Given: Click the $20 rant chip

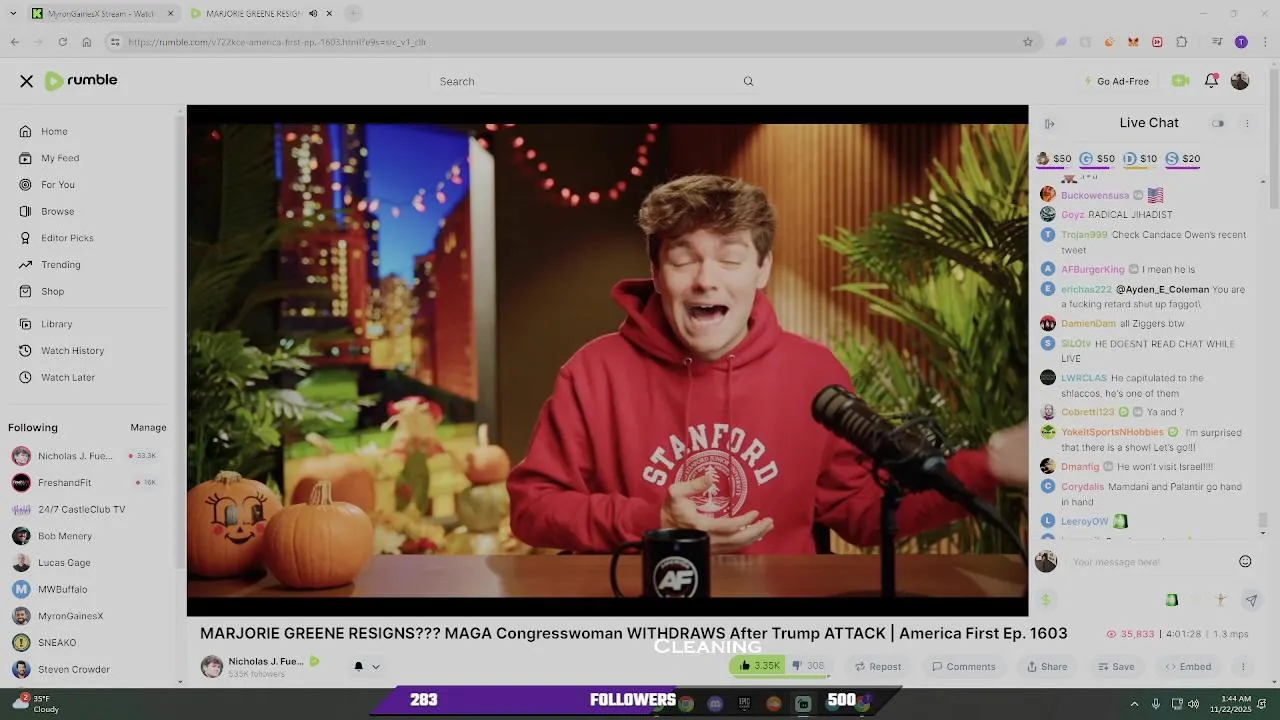Looking at the screenshot, I should [x=1183, y=158].
